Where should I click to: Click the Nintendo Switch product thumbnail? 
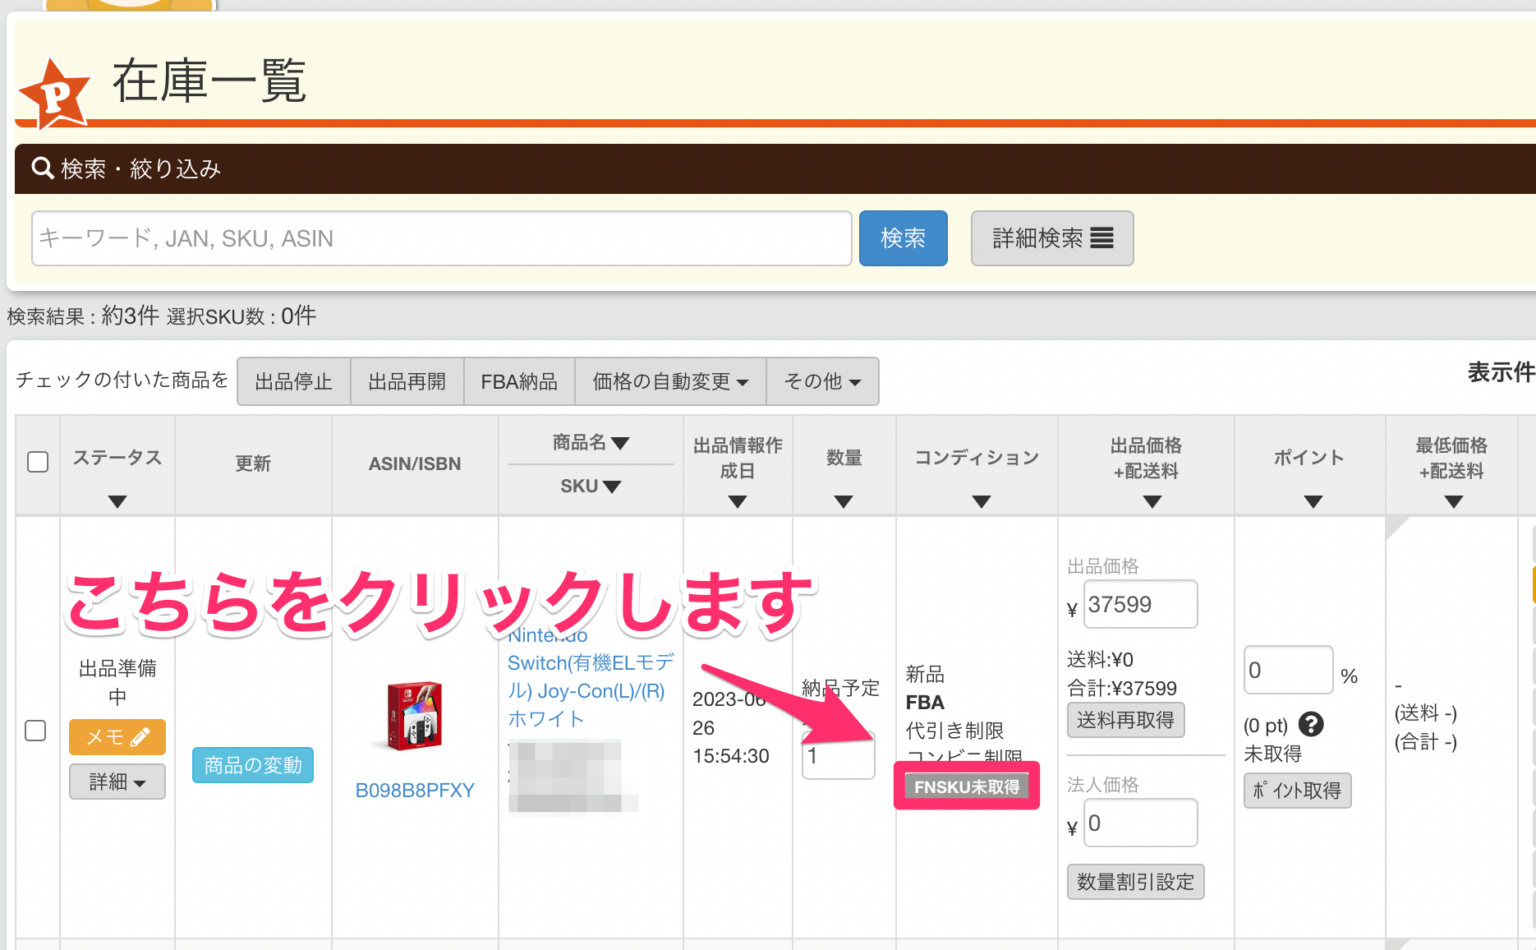pyautogui.click(x=415, y=714)
